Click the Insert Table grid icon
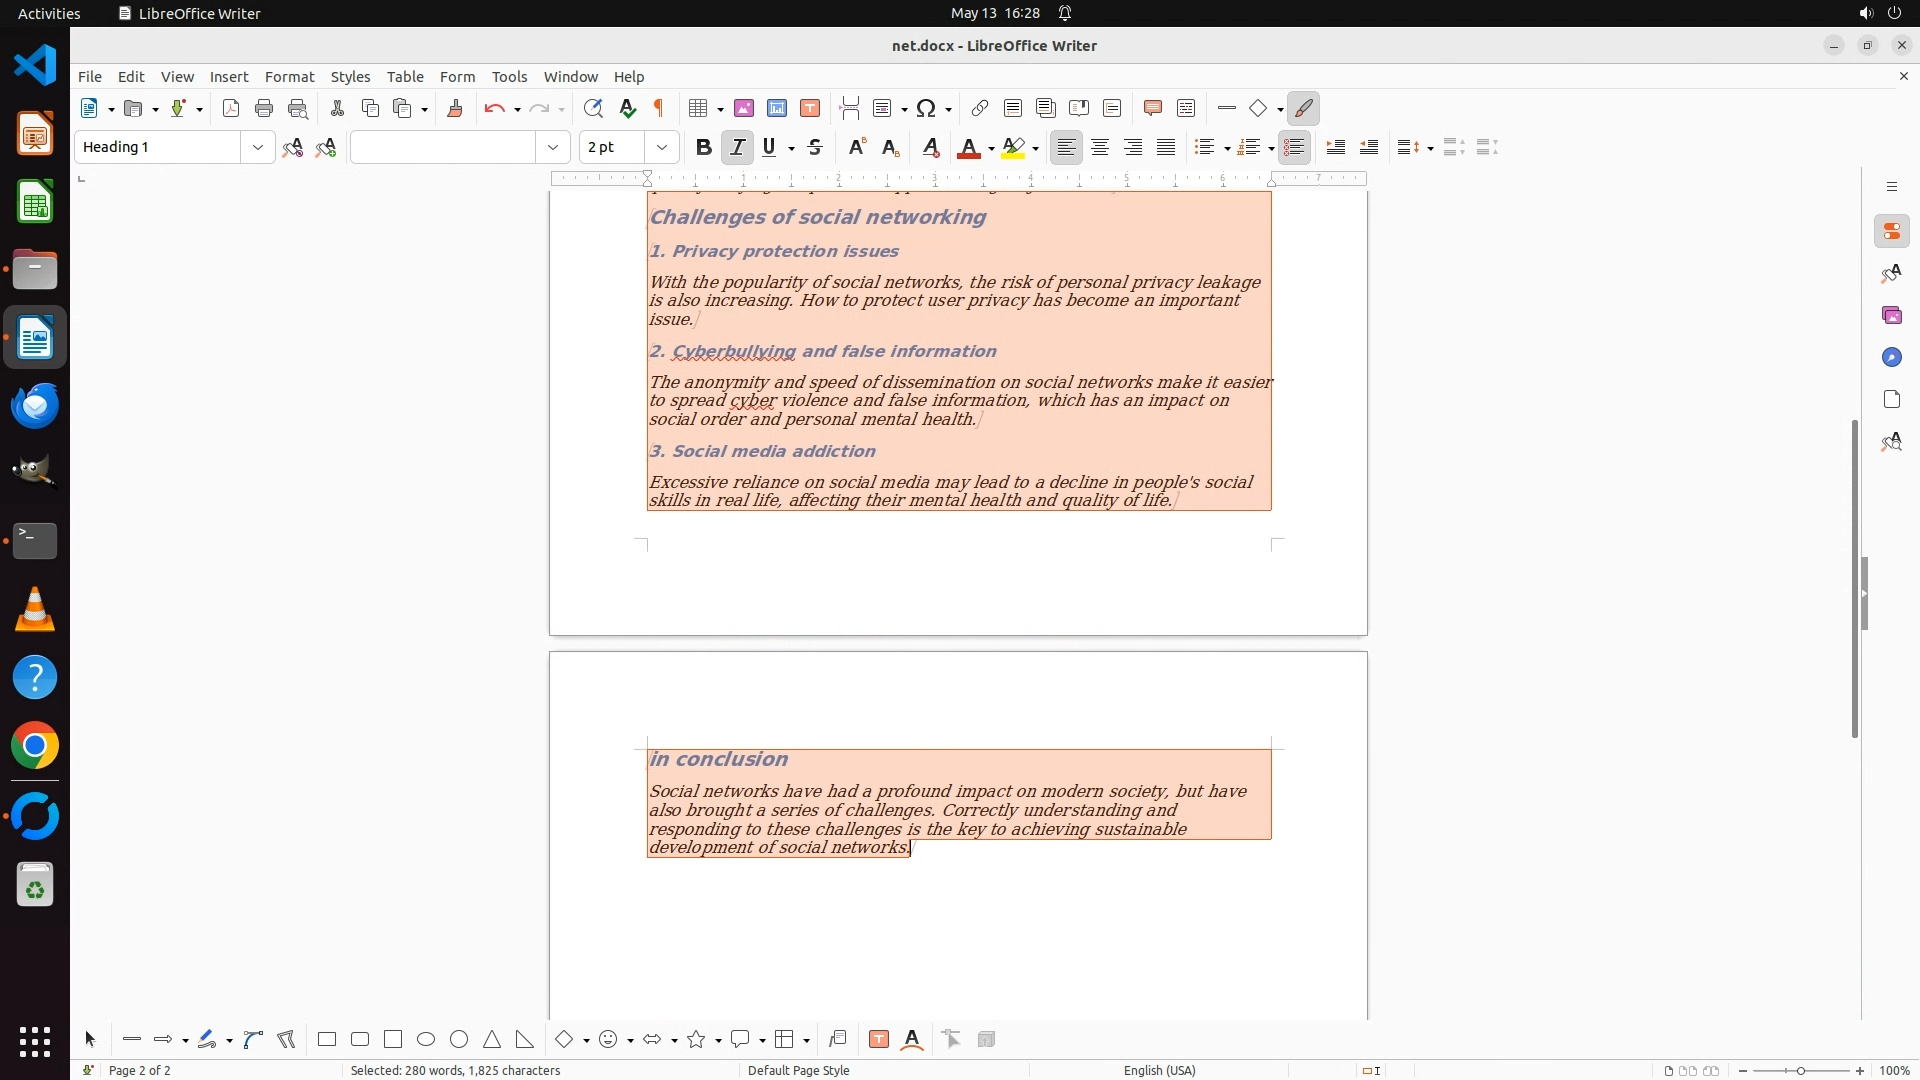Image resolution: width=1920 pixels, height=1080 pixels. 699,109
